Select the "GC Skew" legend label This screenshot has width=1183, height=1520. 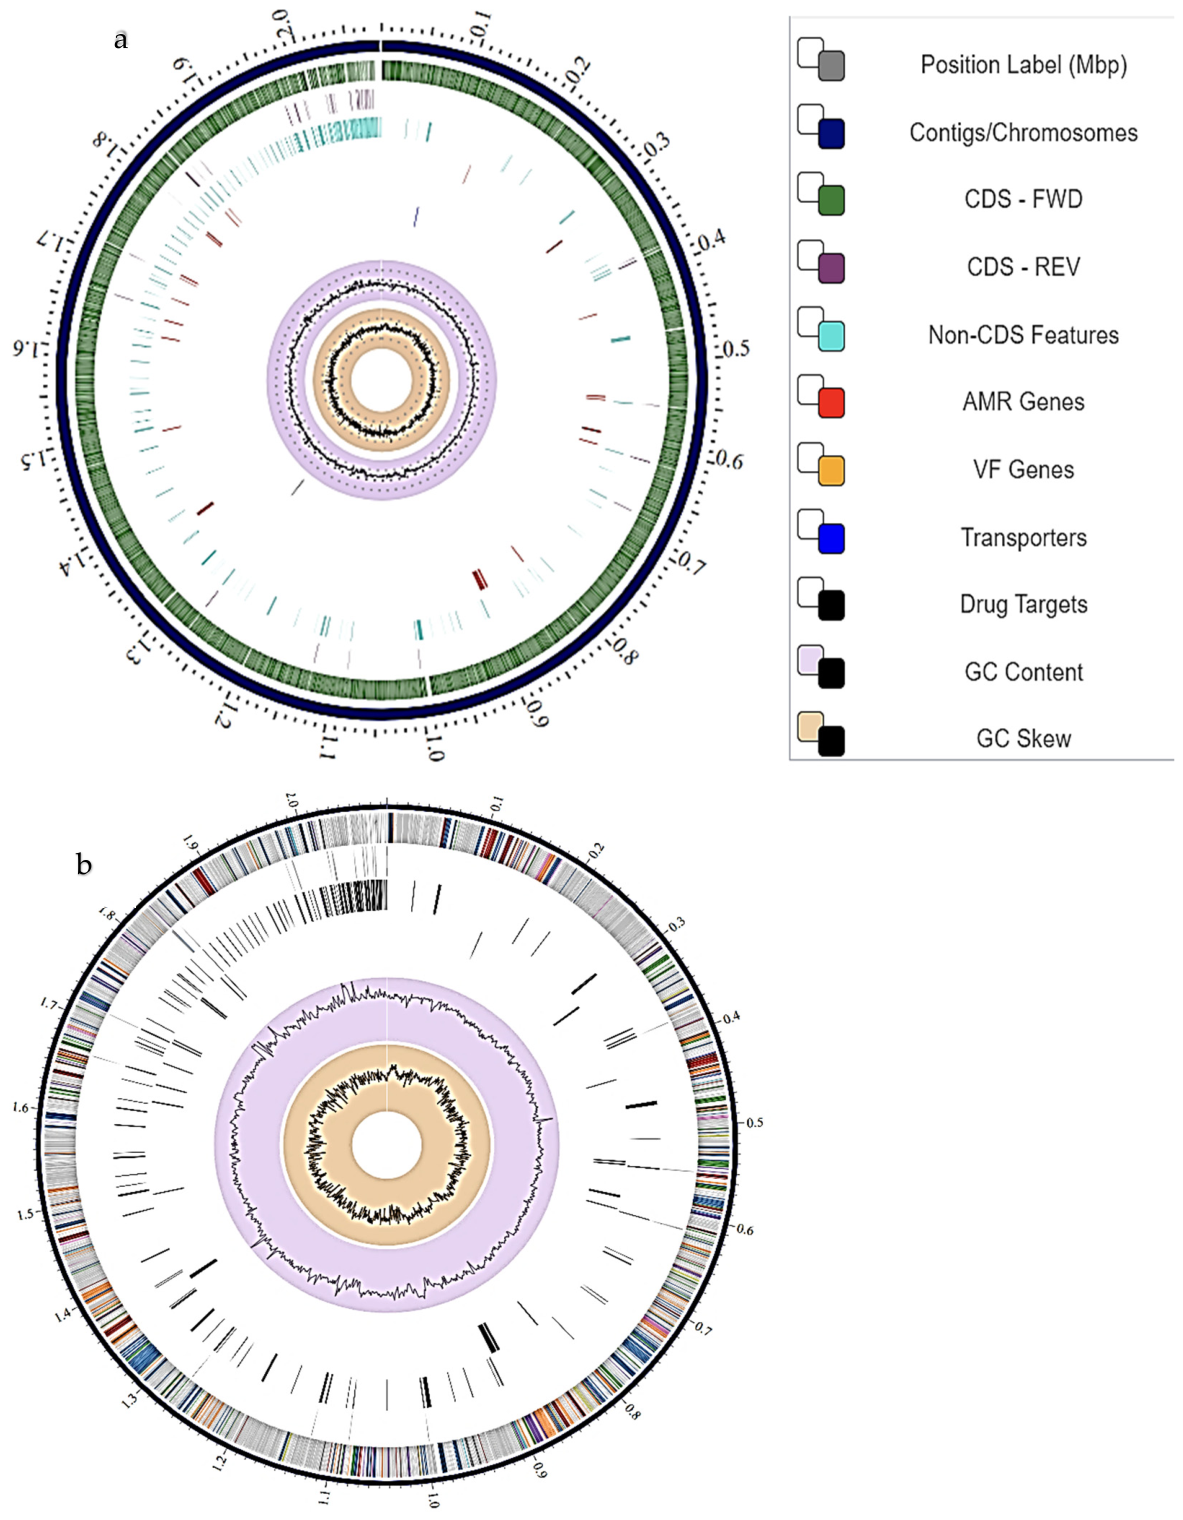[1023, 739]
